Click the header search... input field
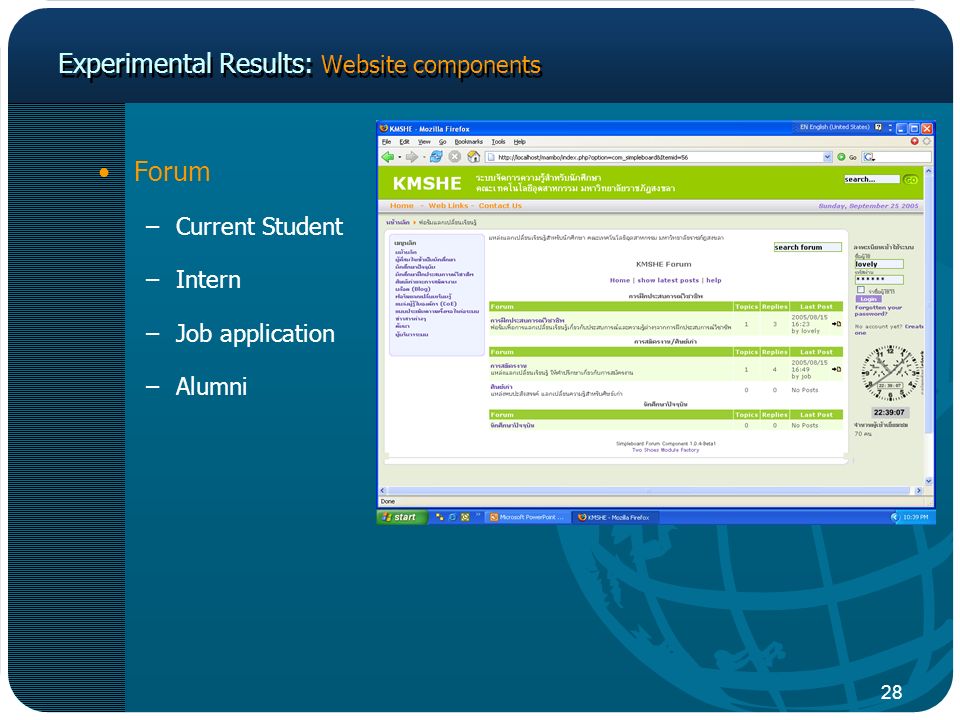 (x=872, y=179)
